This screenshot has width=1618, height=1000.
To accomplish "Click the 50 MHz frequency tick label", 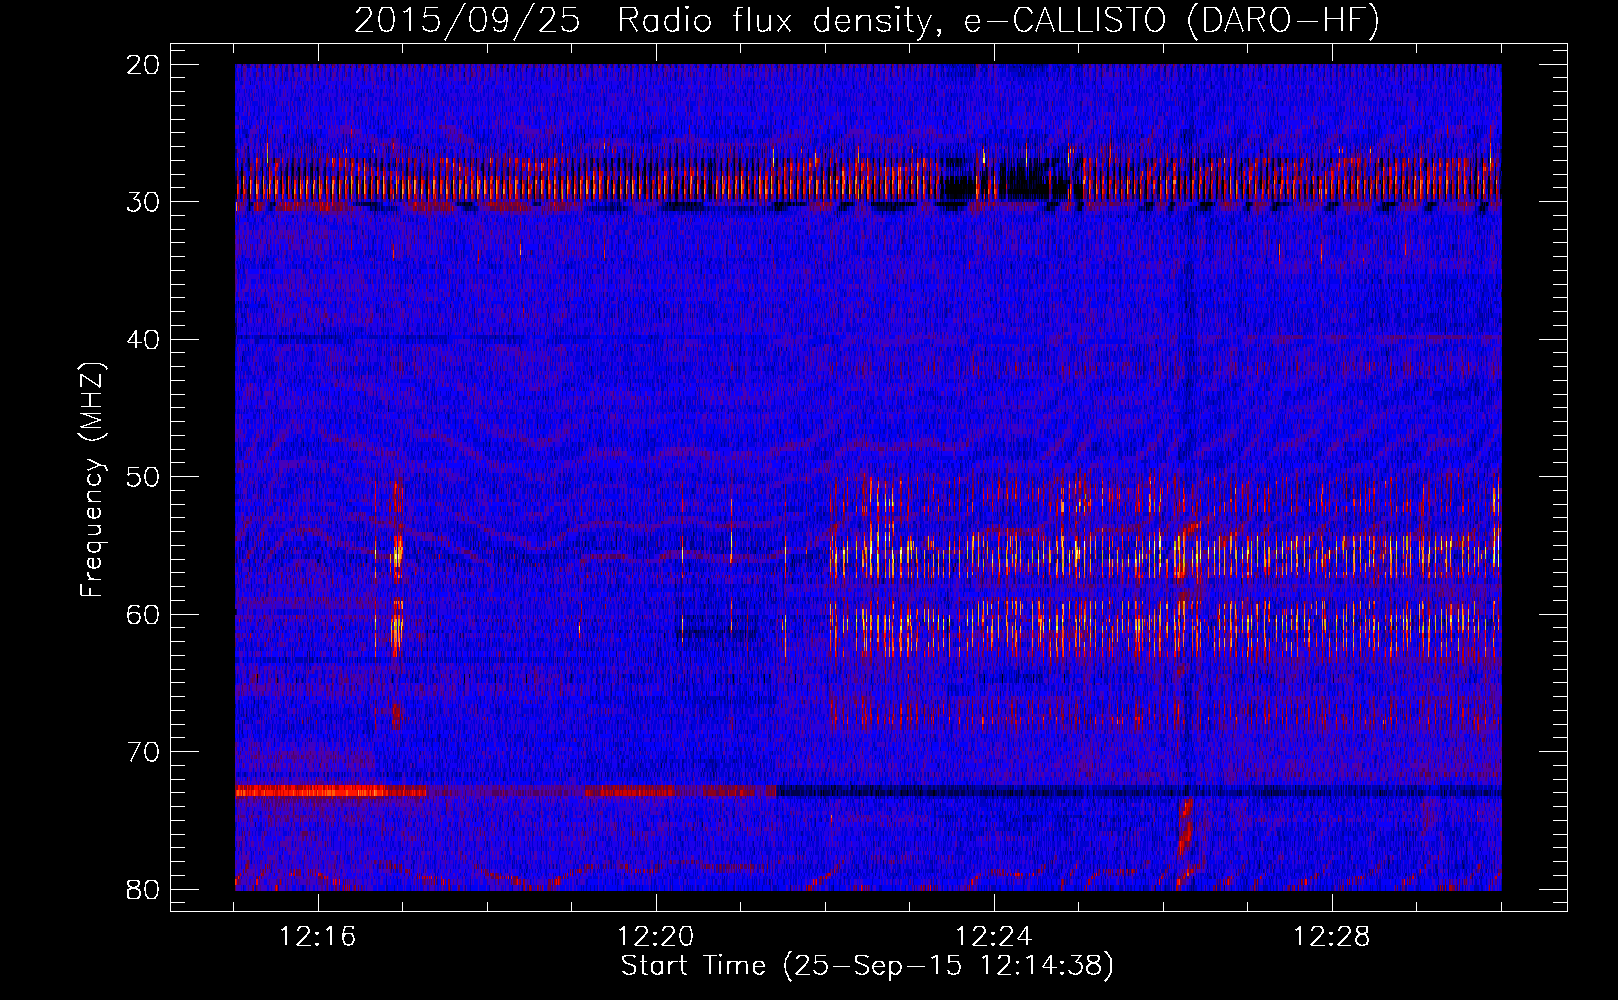I will tap(144, 477).
